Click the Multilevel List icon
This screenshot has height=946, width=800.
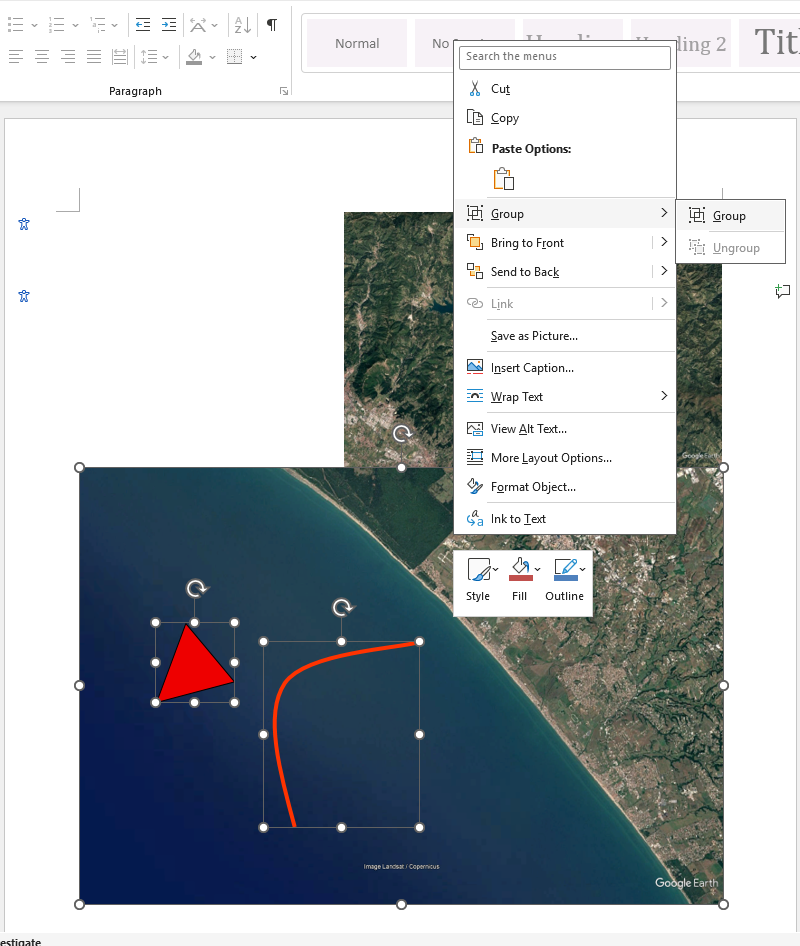coord(97,25)
